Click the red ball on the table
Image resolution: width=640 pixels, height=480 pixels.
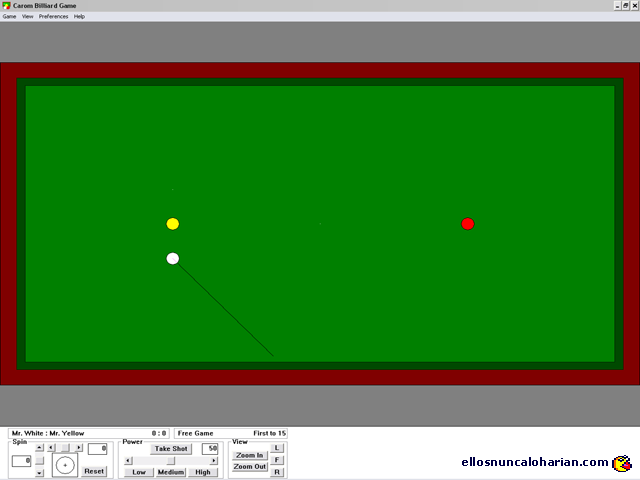point(467,224)
